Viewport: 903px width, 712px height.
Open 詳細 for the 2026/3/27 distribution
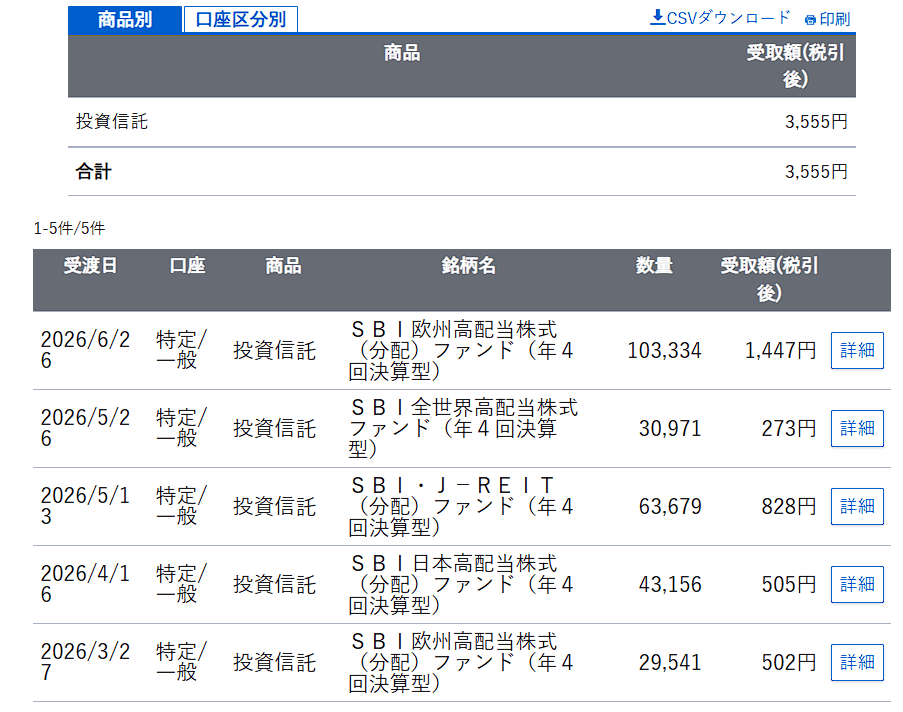tap(857, 662)
